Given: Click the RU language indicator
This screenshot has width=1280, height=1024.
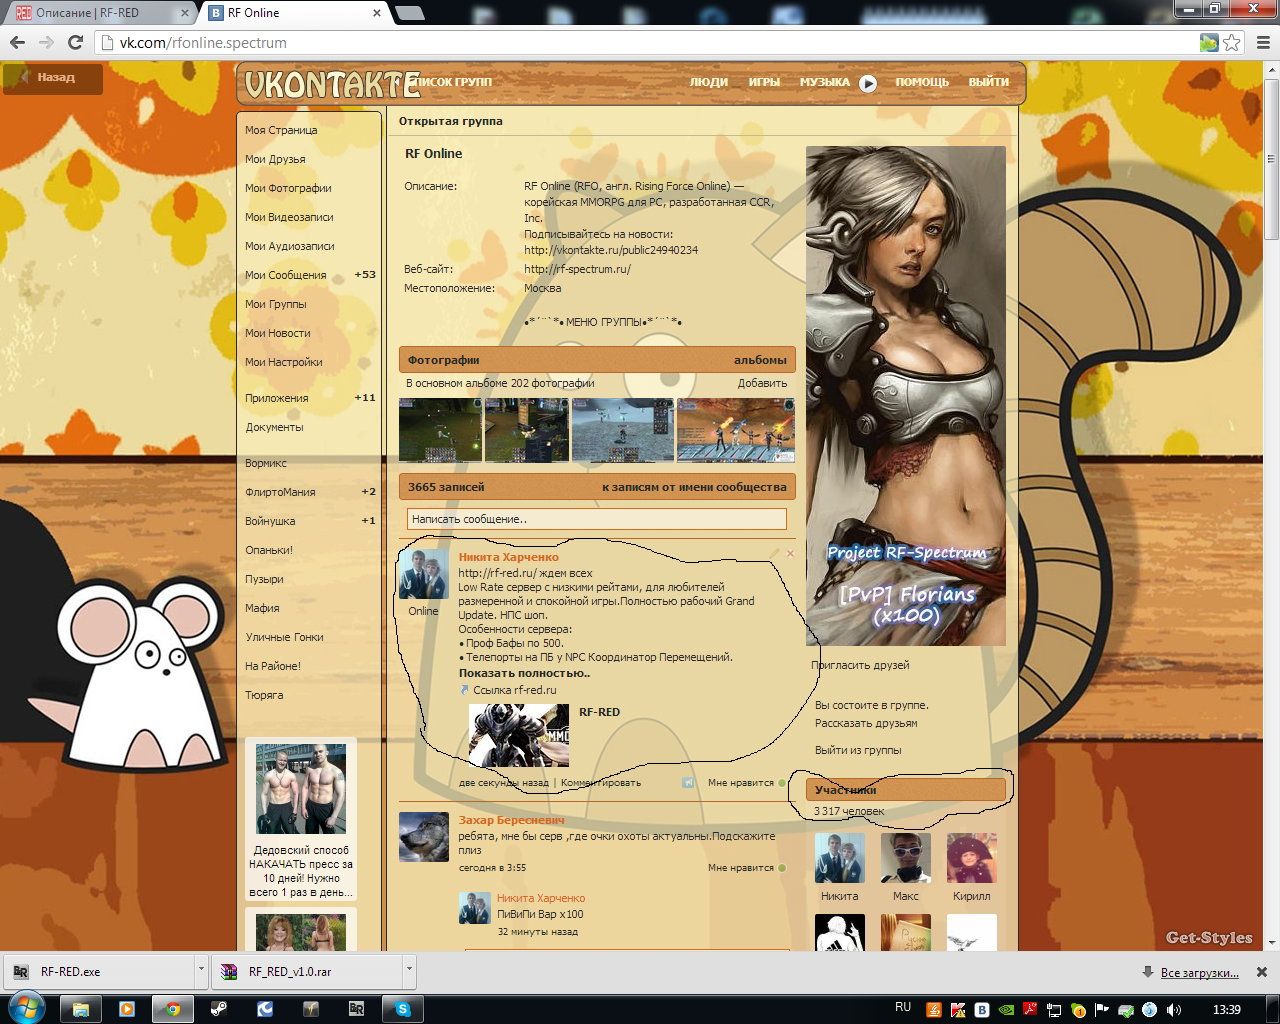Looking at the screenshot, I should (x=903, y=1008).
